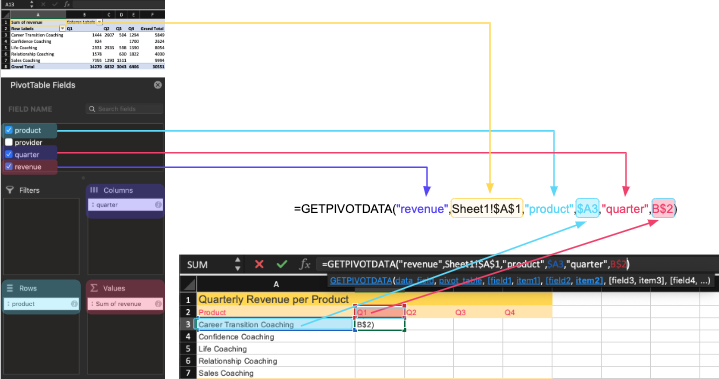Select the red Product header cell

pos(276,312)
